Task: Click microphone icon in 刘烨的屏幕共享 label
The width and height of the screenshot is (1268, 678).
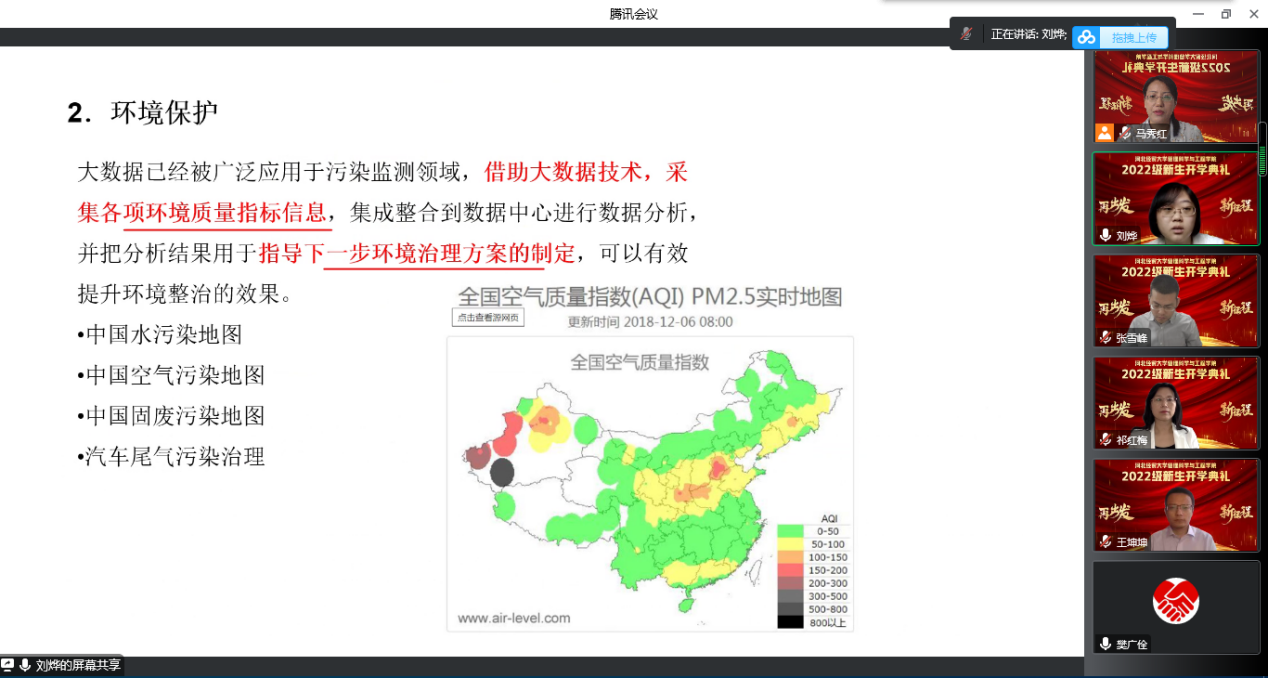Action: point(25,665)
